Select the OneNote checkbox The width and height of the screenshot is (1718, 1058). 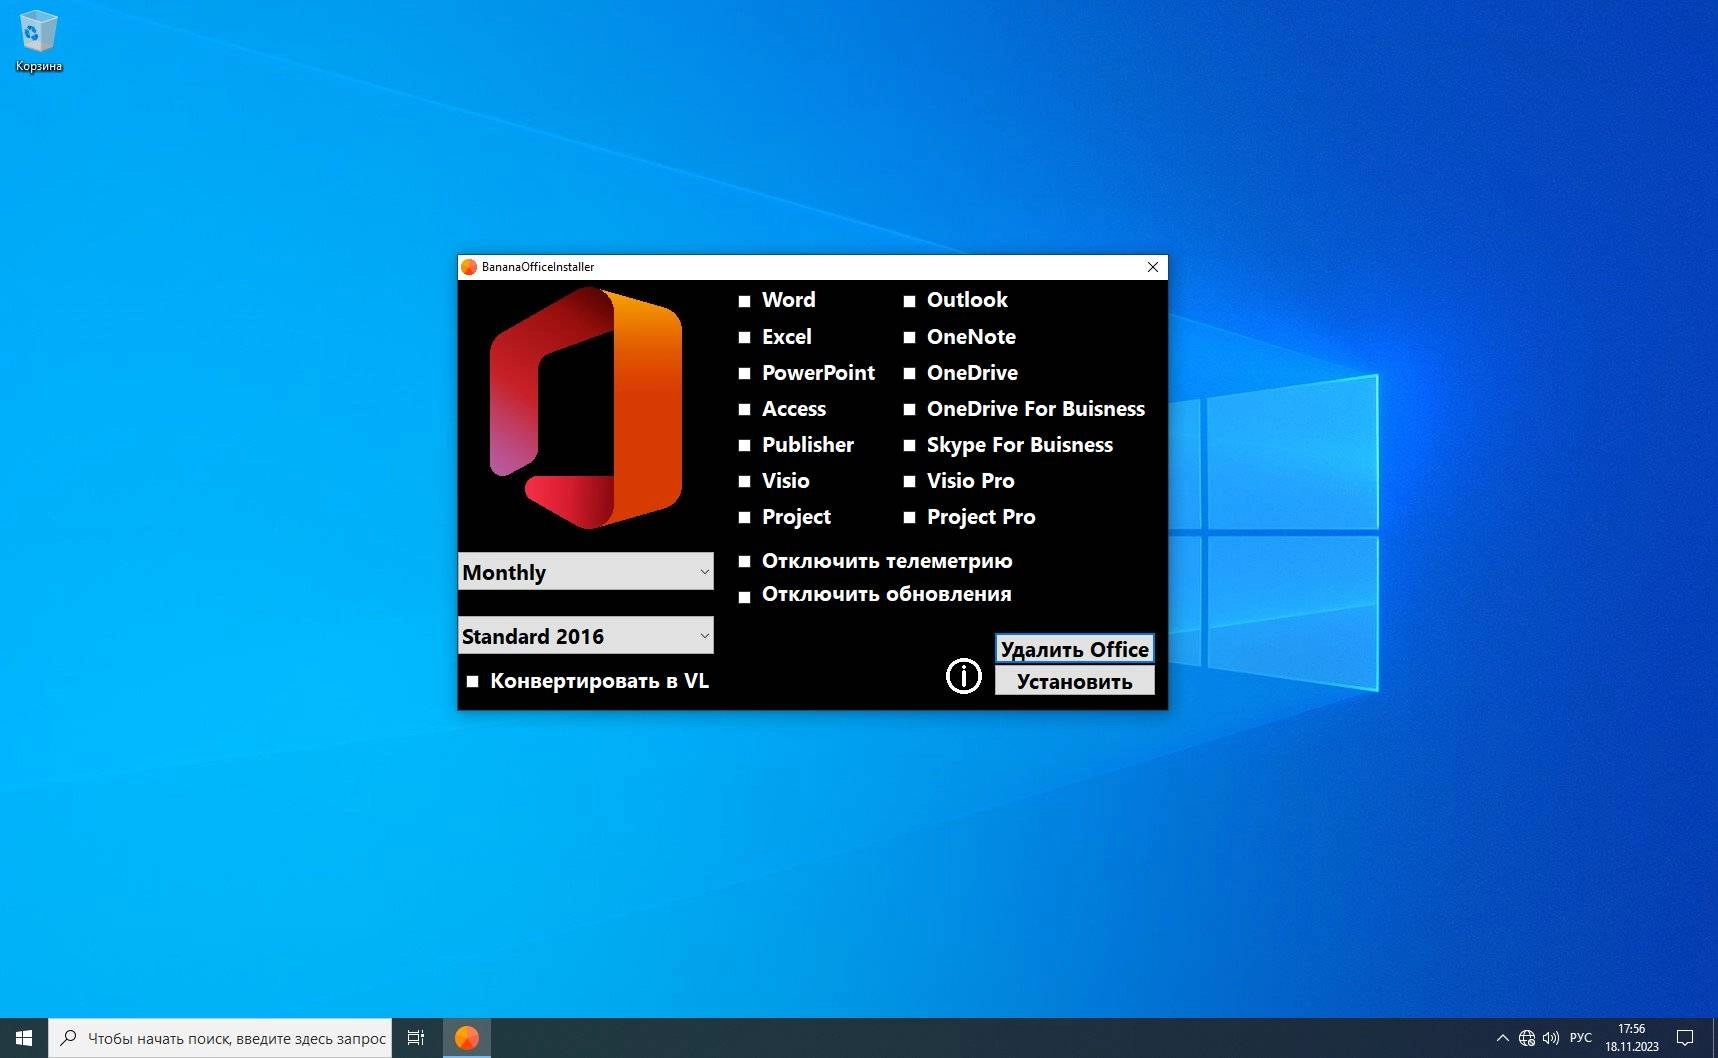pyautogui.click(x=909, y=338)
